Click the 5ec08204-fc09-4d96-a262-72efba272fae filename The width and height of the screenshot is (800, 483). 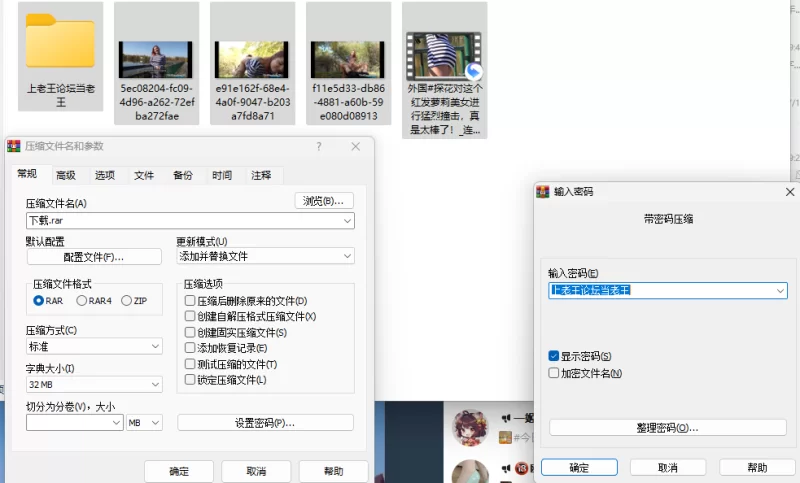click(x=157, y=102)
